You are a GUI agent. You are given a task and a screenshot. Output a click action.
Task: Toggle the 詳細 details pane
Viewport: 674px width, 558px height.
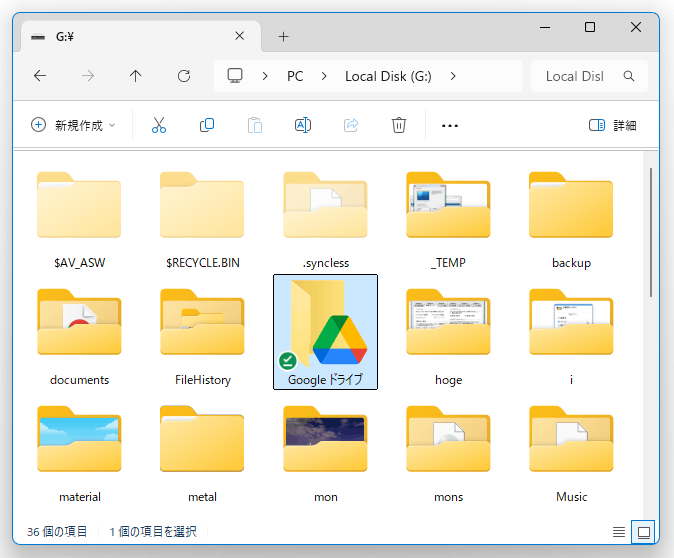pyautogui.click(x=612, y=125)
